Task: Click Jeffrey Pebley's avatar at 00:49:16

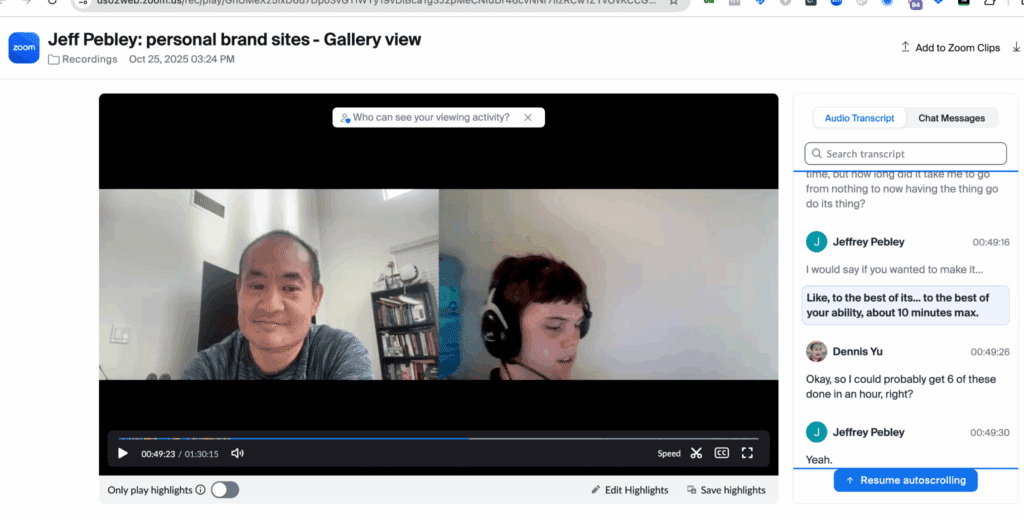Action: [x=816, y=242]
